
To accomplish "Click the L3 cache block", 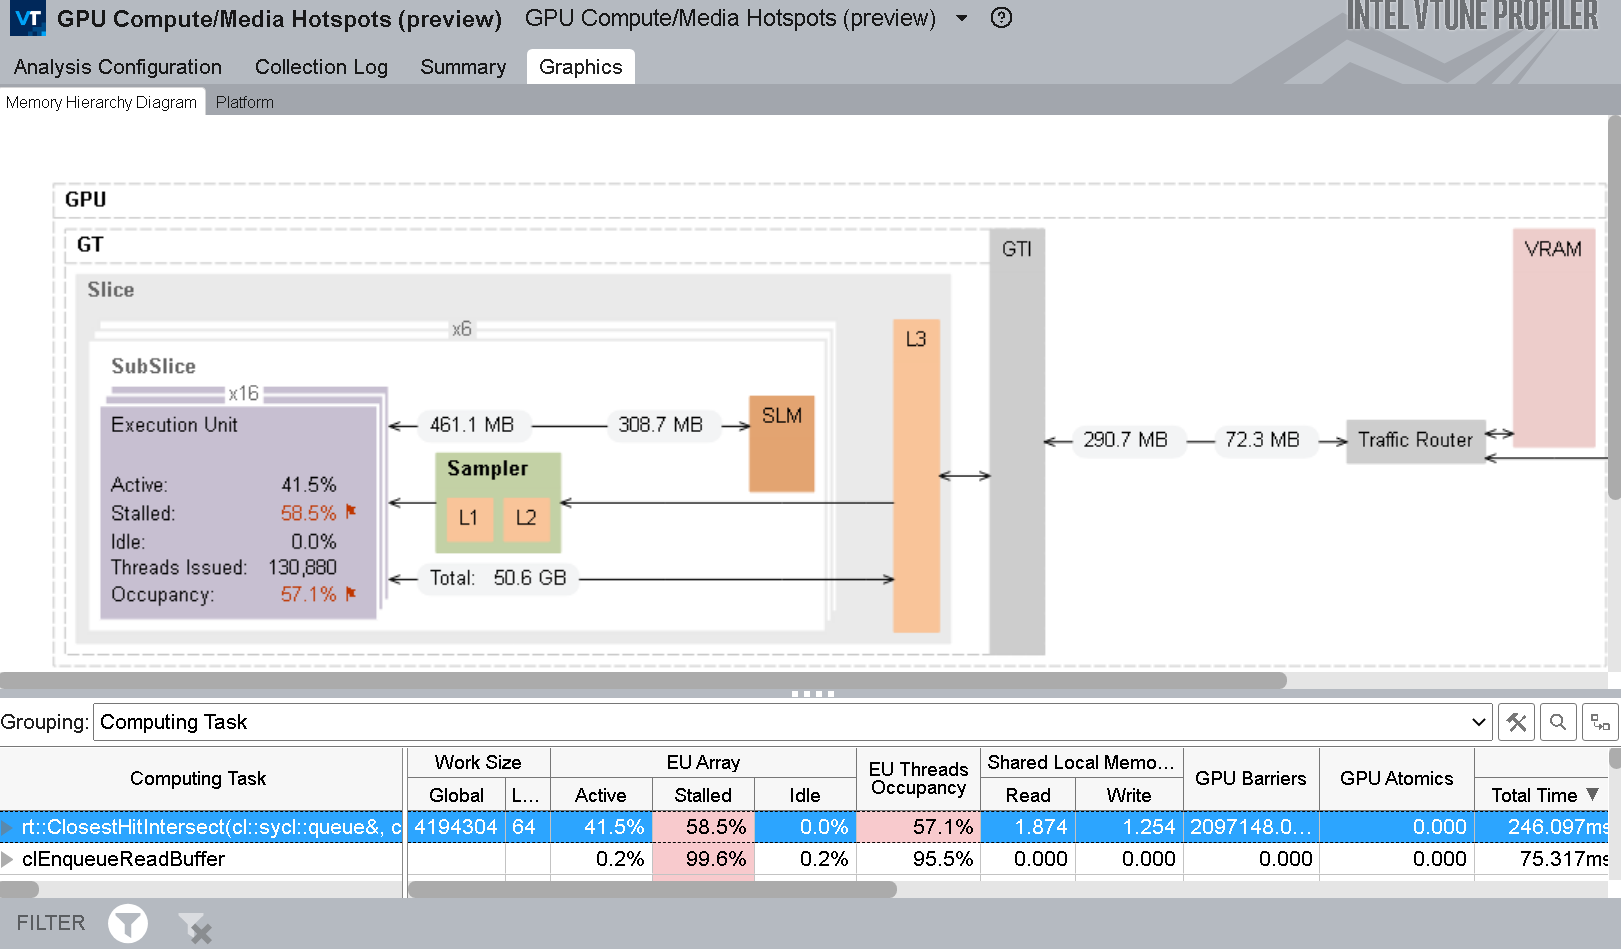I will click(916, 476).
